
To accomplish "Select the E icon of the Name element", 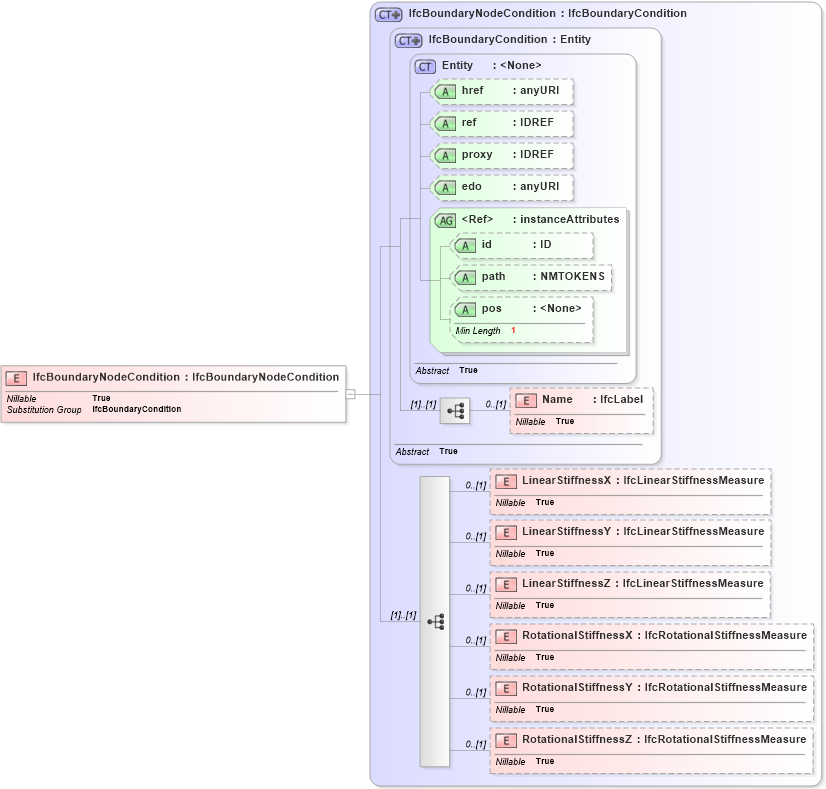I will click(x=524, y=397).
